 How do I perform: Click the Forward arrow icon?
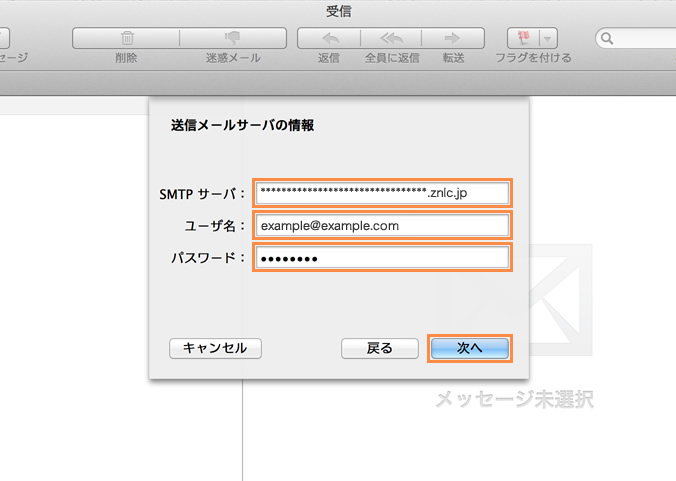(452, 38)
